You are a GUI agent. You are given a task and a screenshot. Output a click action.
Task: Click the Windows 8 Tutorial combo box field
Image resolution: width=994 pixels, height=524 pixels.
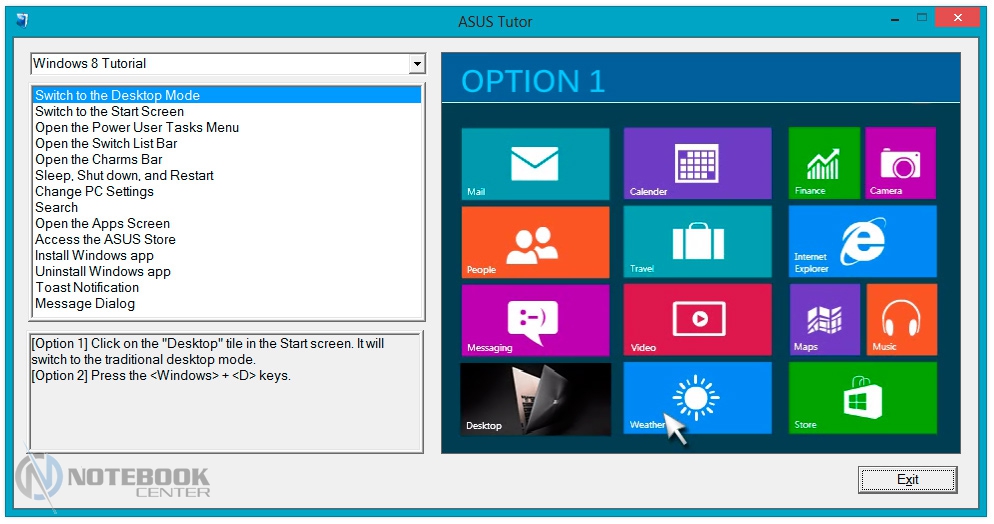point(220,64)
